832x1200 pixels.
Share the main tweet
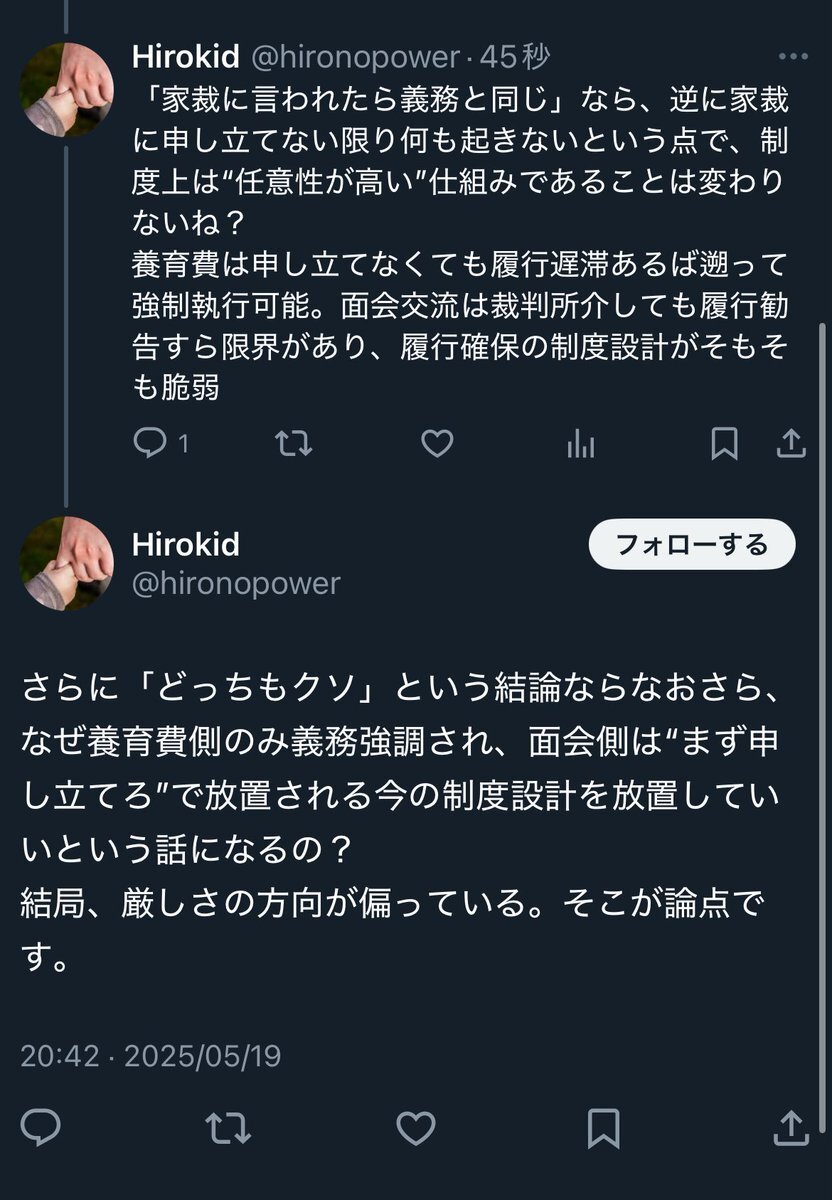pos(791,1127)
